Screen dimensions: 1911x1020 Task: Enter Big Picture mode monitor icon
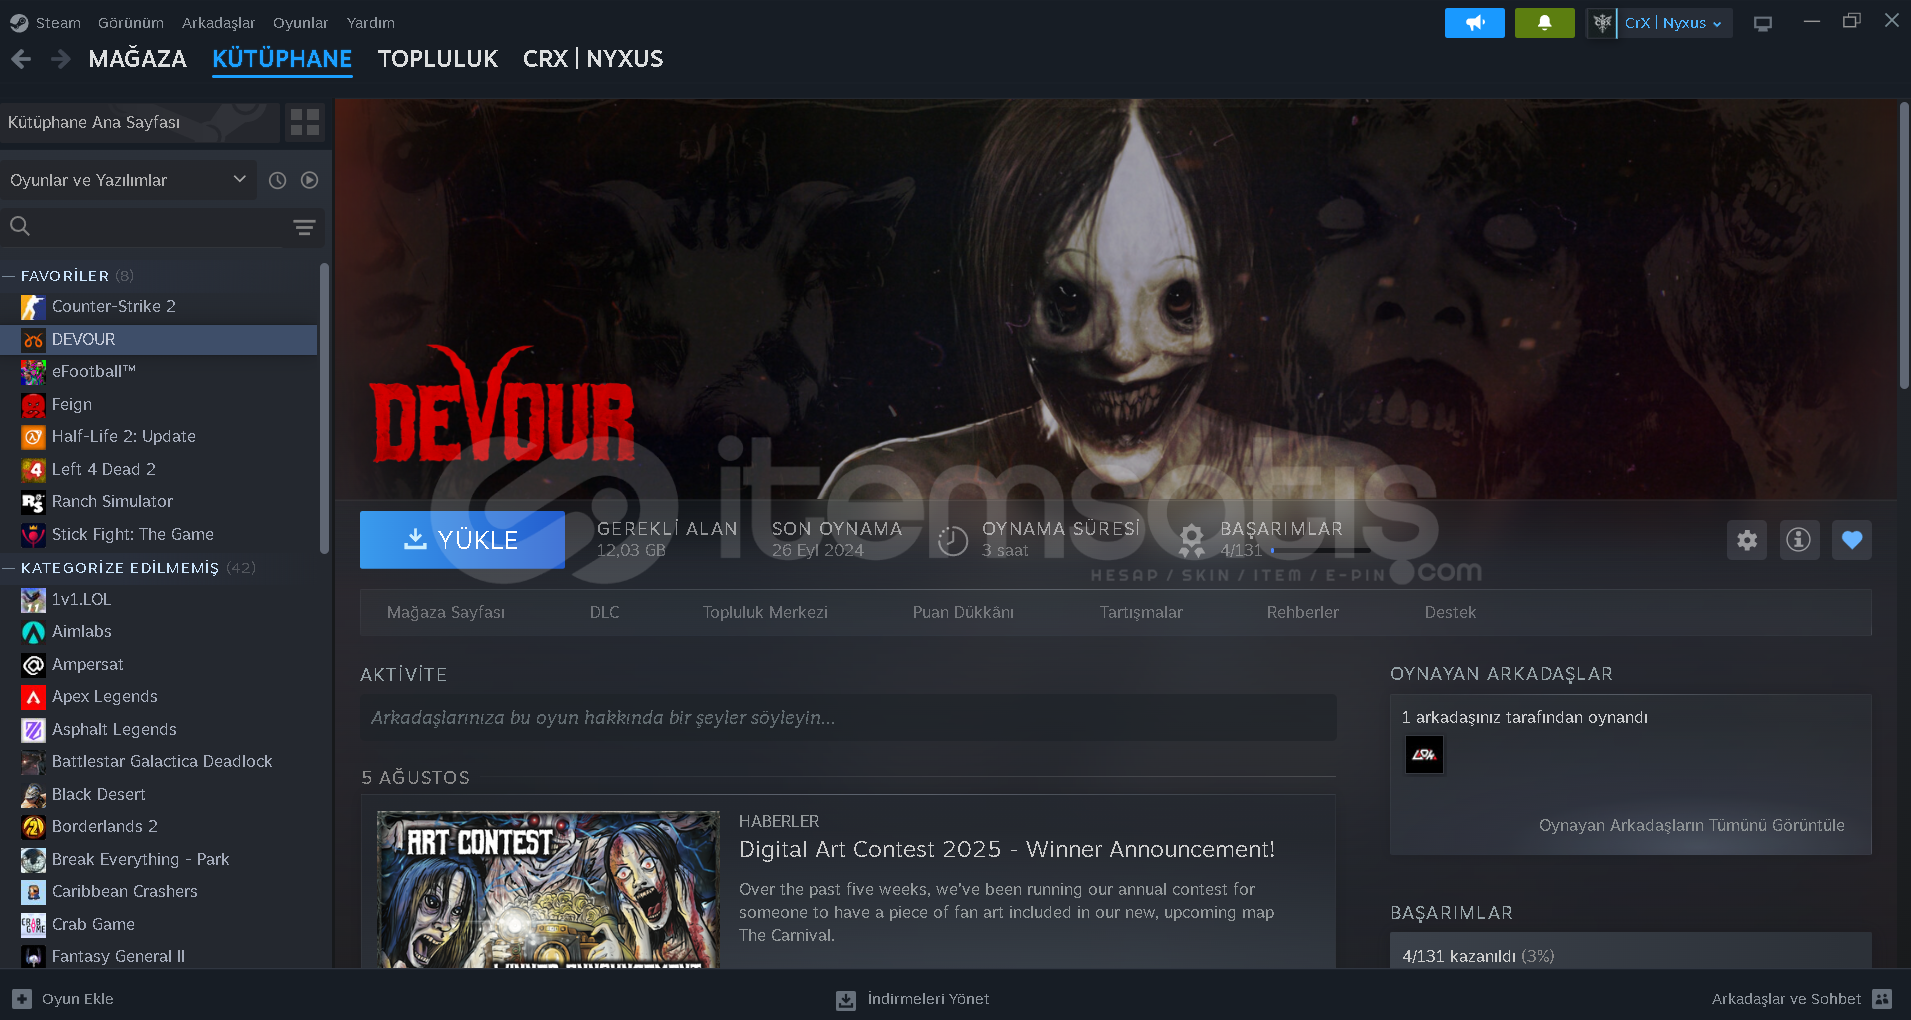1763,23
